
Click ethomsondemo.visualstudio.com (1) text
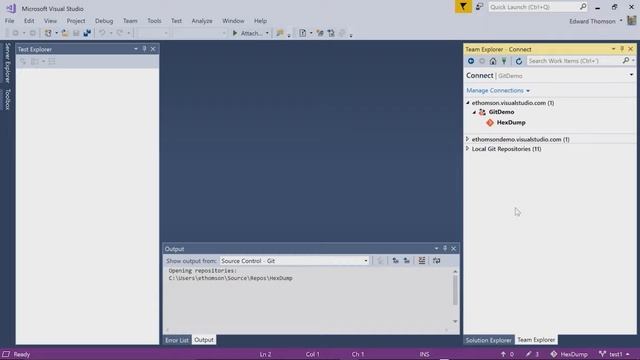click(x=520, y=139)
